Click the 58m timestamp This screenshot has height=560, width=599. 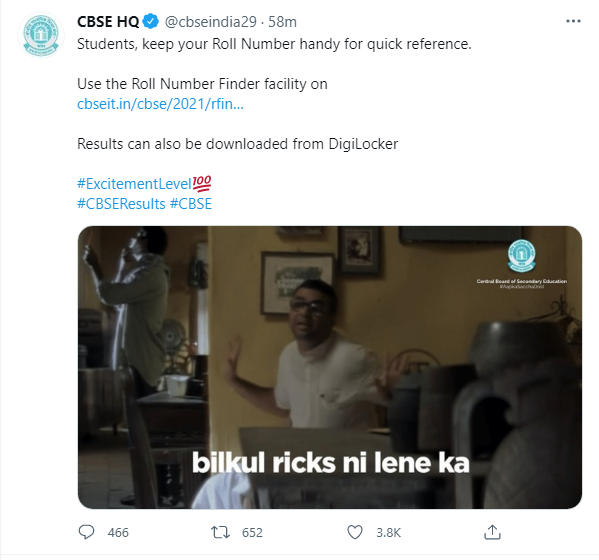tap(282, 22)
